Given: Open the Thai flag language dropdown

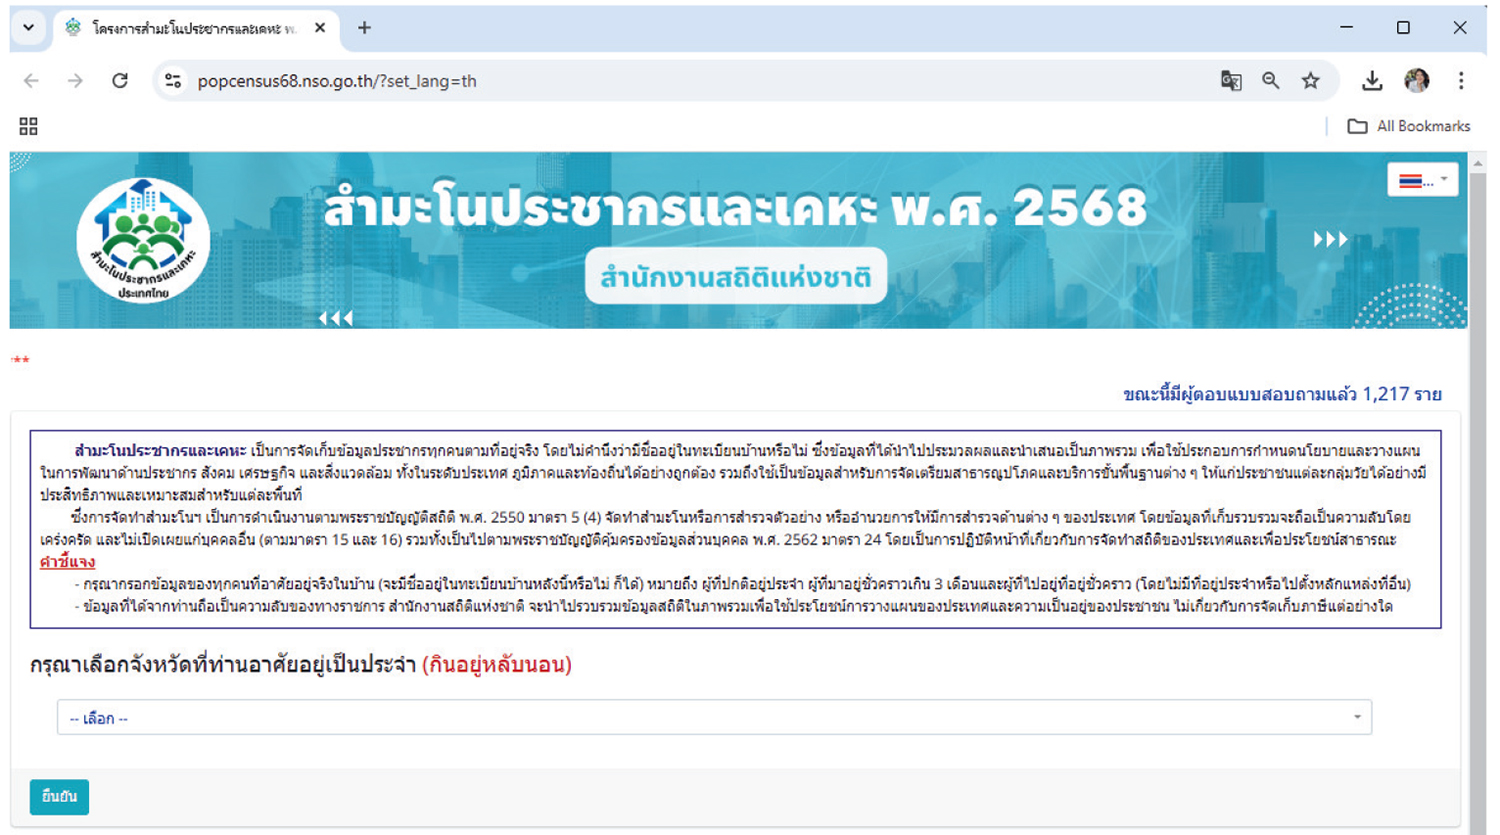Looking at the screenshot, I should click(x=1422, y=177).
